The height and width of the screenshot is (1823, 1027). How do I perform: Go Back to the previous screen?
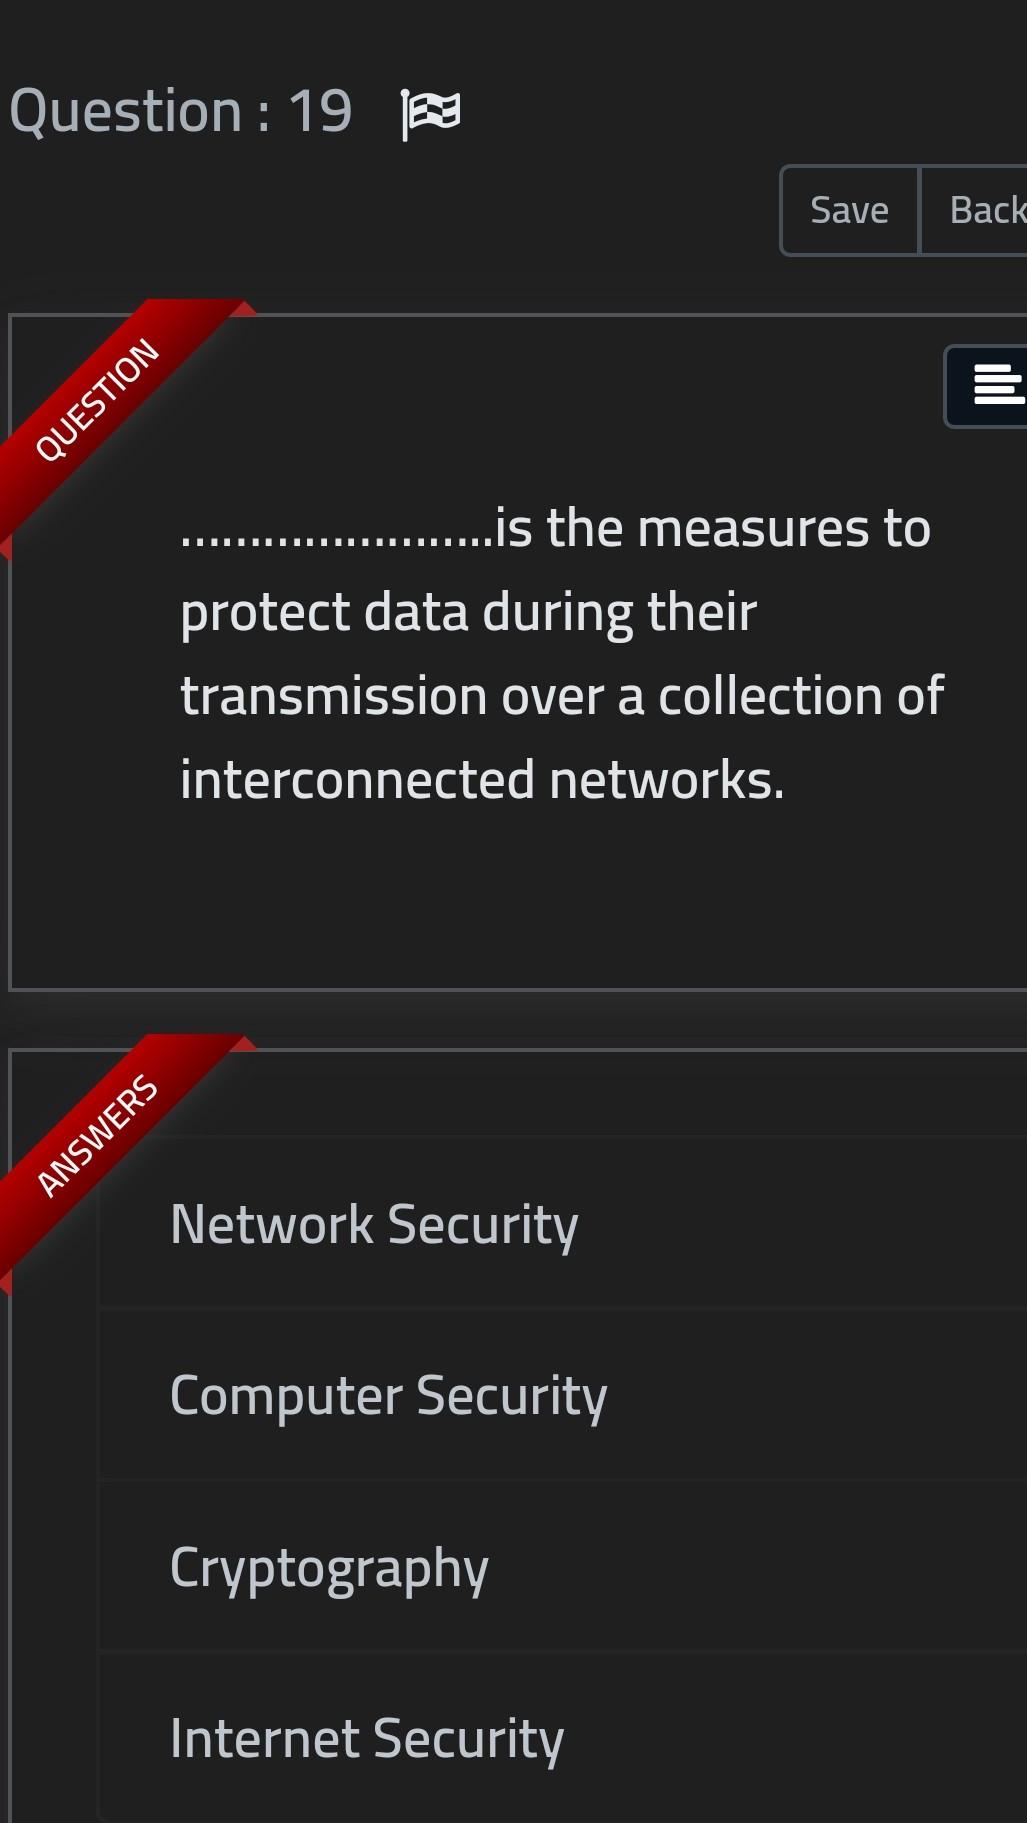tap(988, 210)
